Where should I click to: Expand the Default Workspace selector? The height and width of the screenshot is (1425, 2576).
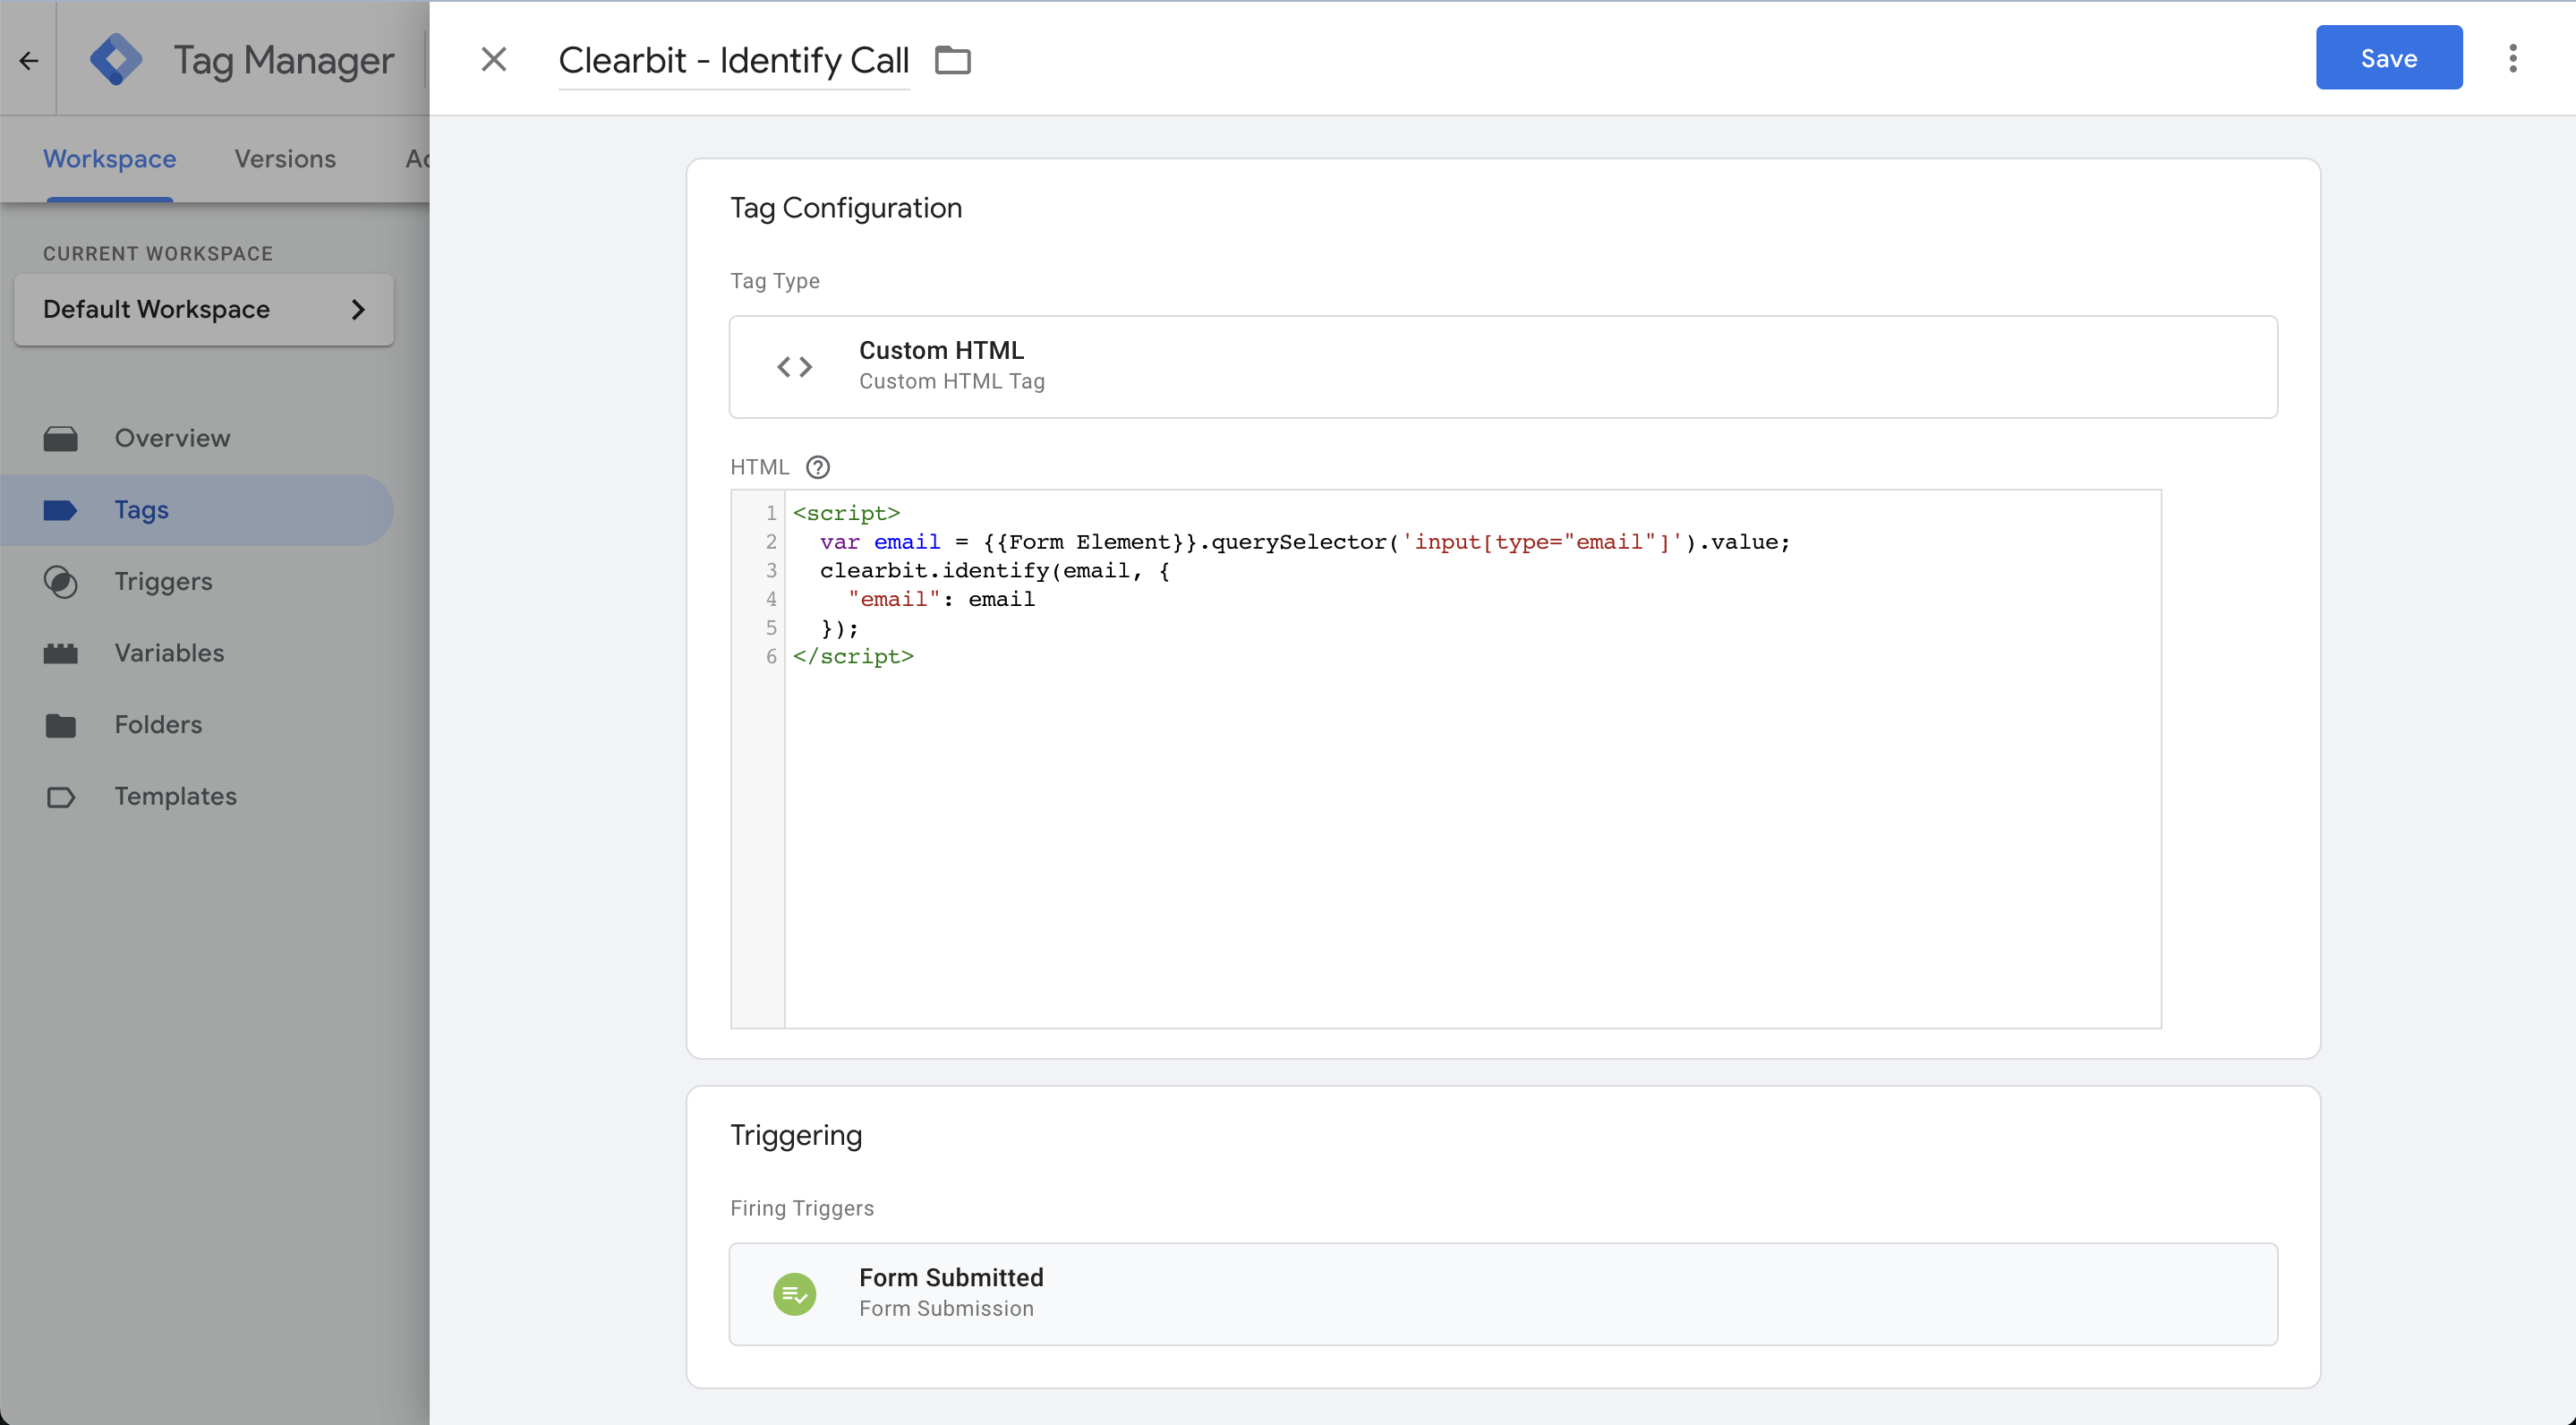pyautogui.click(x=204, y=309)
